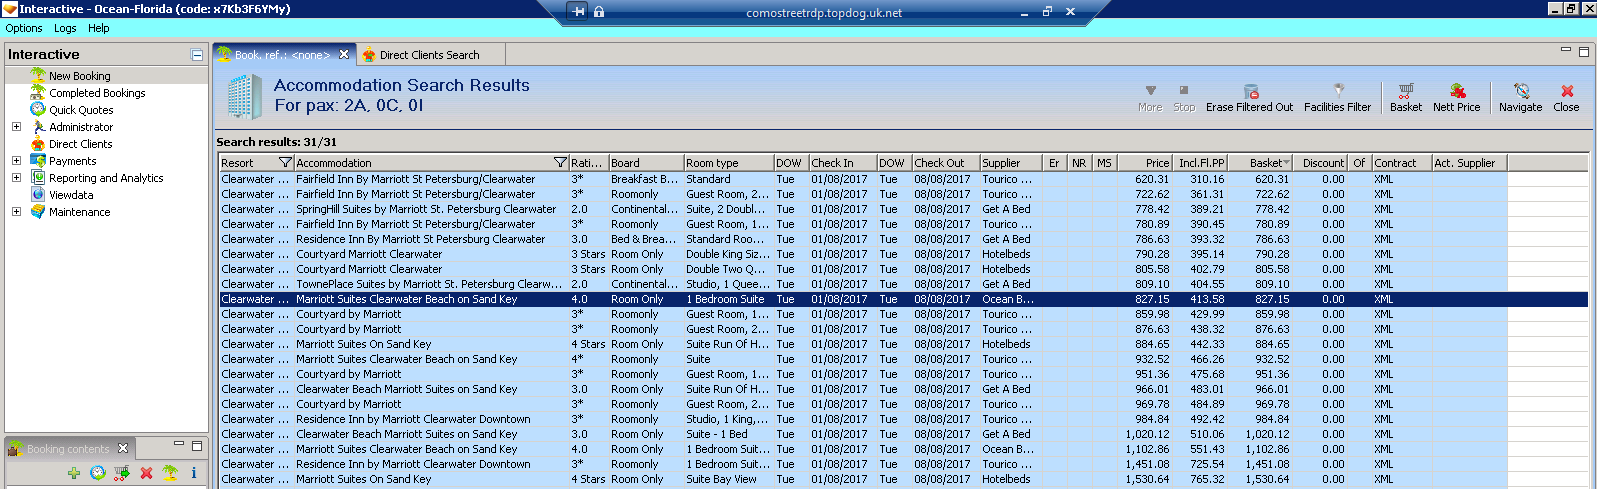
Task: Toggle the Nett Price icon
Action: 1457,91
